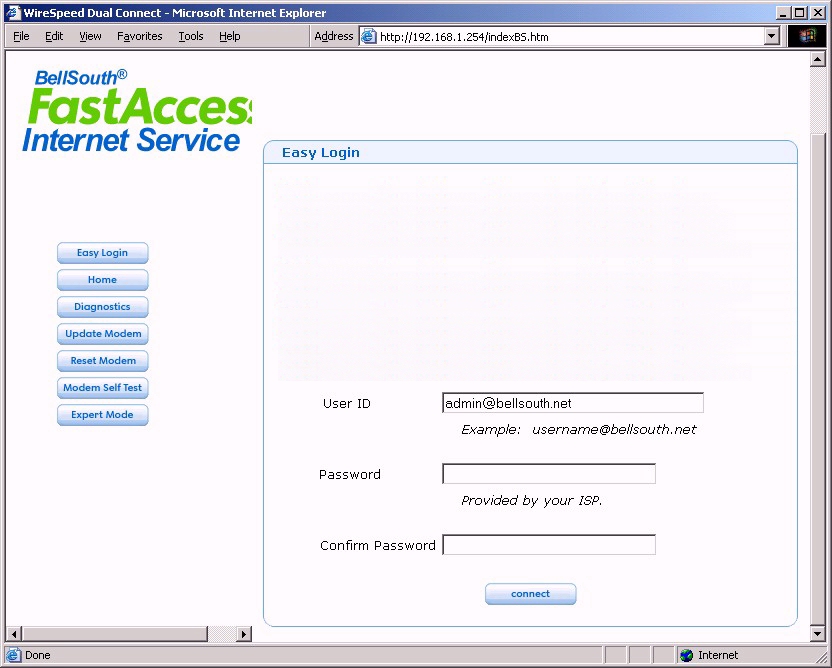Click the 'Done' status bar text
832x668 pixels.
click(x=38, y=655)
